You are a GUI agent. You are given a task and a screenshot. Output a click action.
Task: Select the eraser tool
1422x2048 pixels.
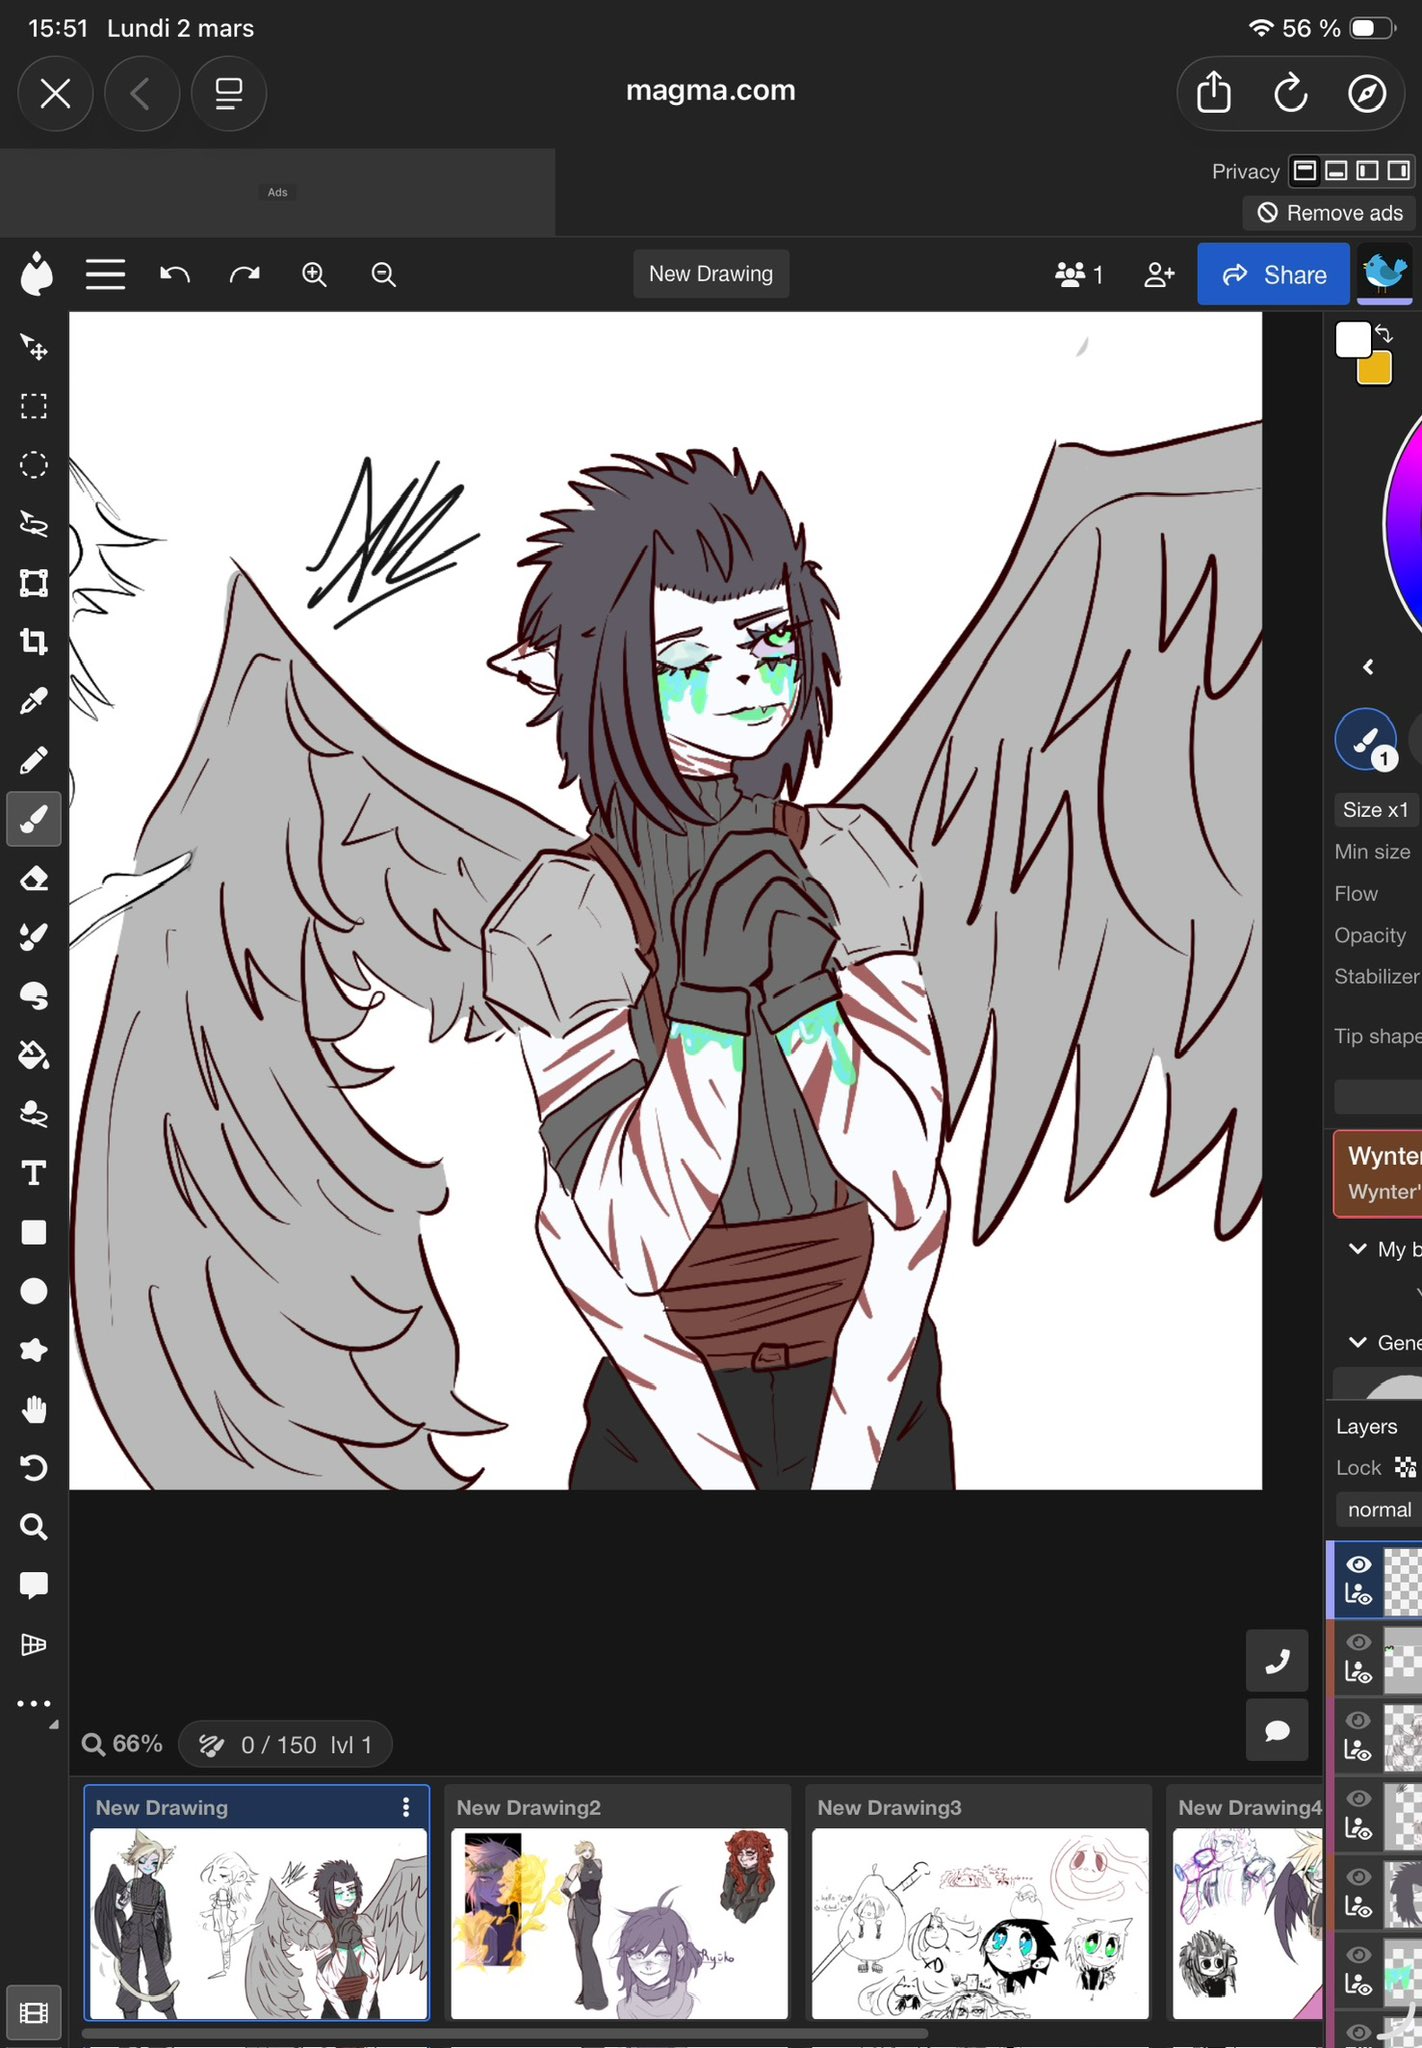[x=34, y=879]
